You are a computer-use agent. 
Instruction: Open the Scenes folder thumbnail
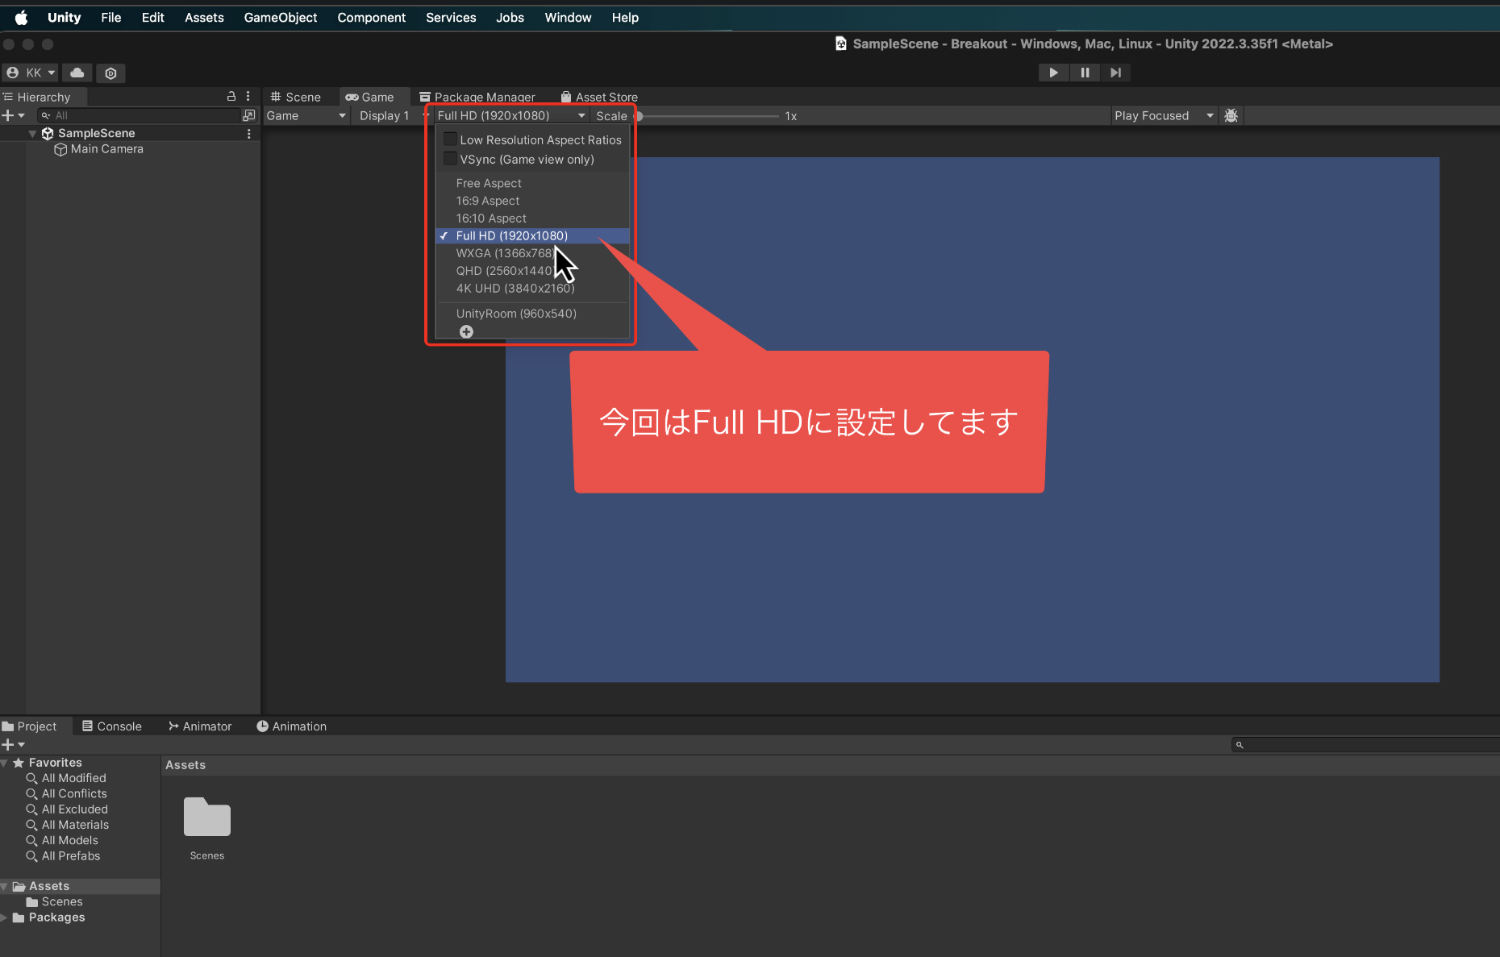click(x=207, y=818)
